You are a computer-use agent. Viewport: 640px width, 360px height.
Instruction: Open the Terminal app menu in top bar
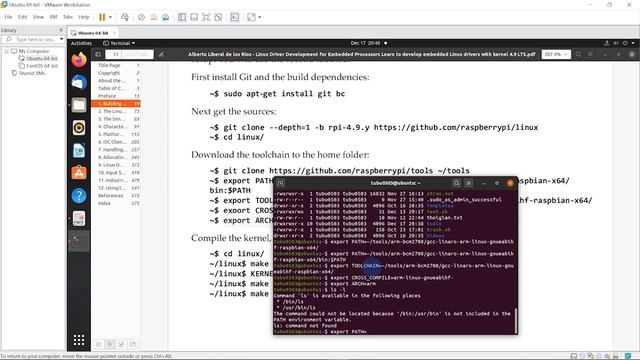point(119,43)
